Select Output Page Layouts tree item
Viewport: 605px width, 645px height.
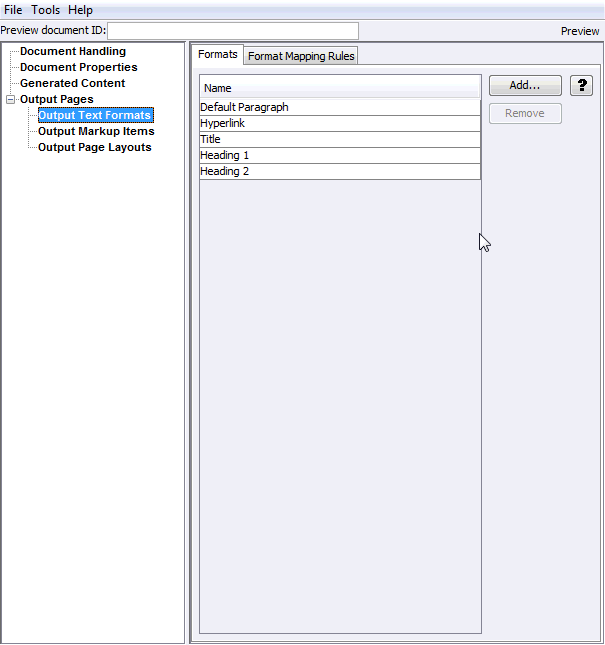click(x=95, y=147)
